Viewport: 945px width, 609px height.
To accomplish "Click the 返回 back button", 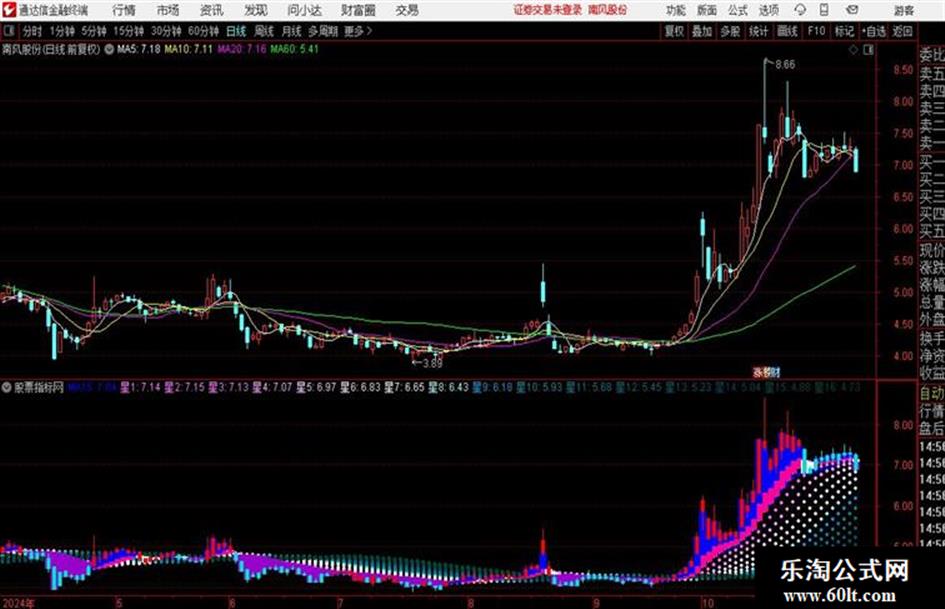I will [902, 31].
